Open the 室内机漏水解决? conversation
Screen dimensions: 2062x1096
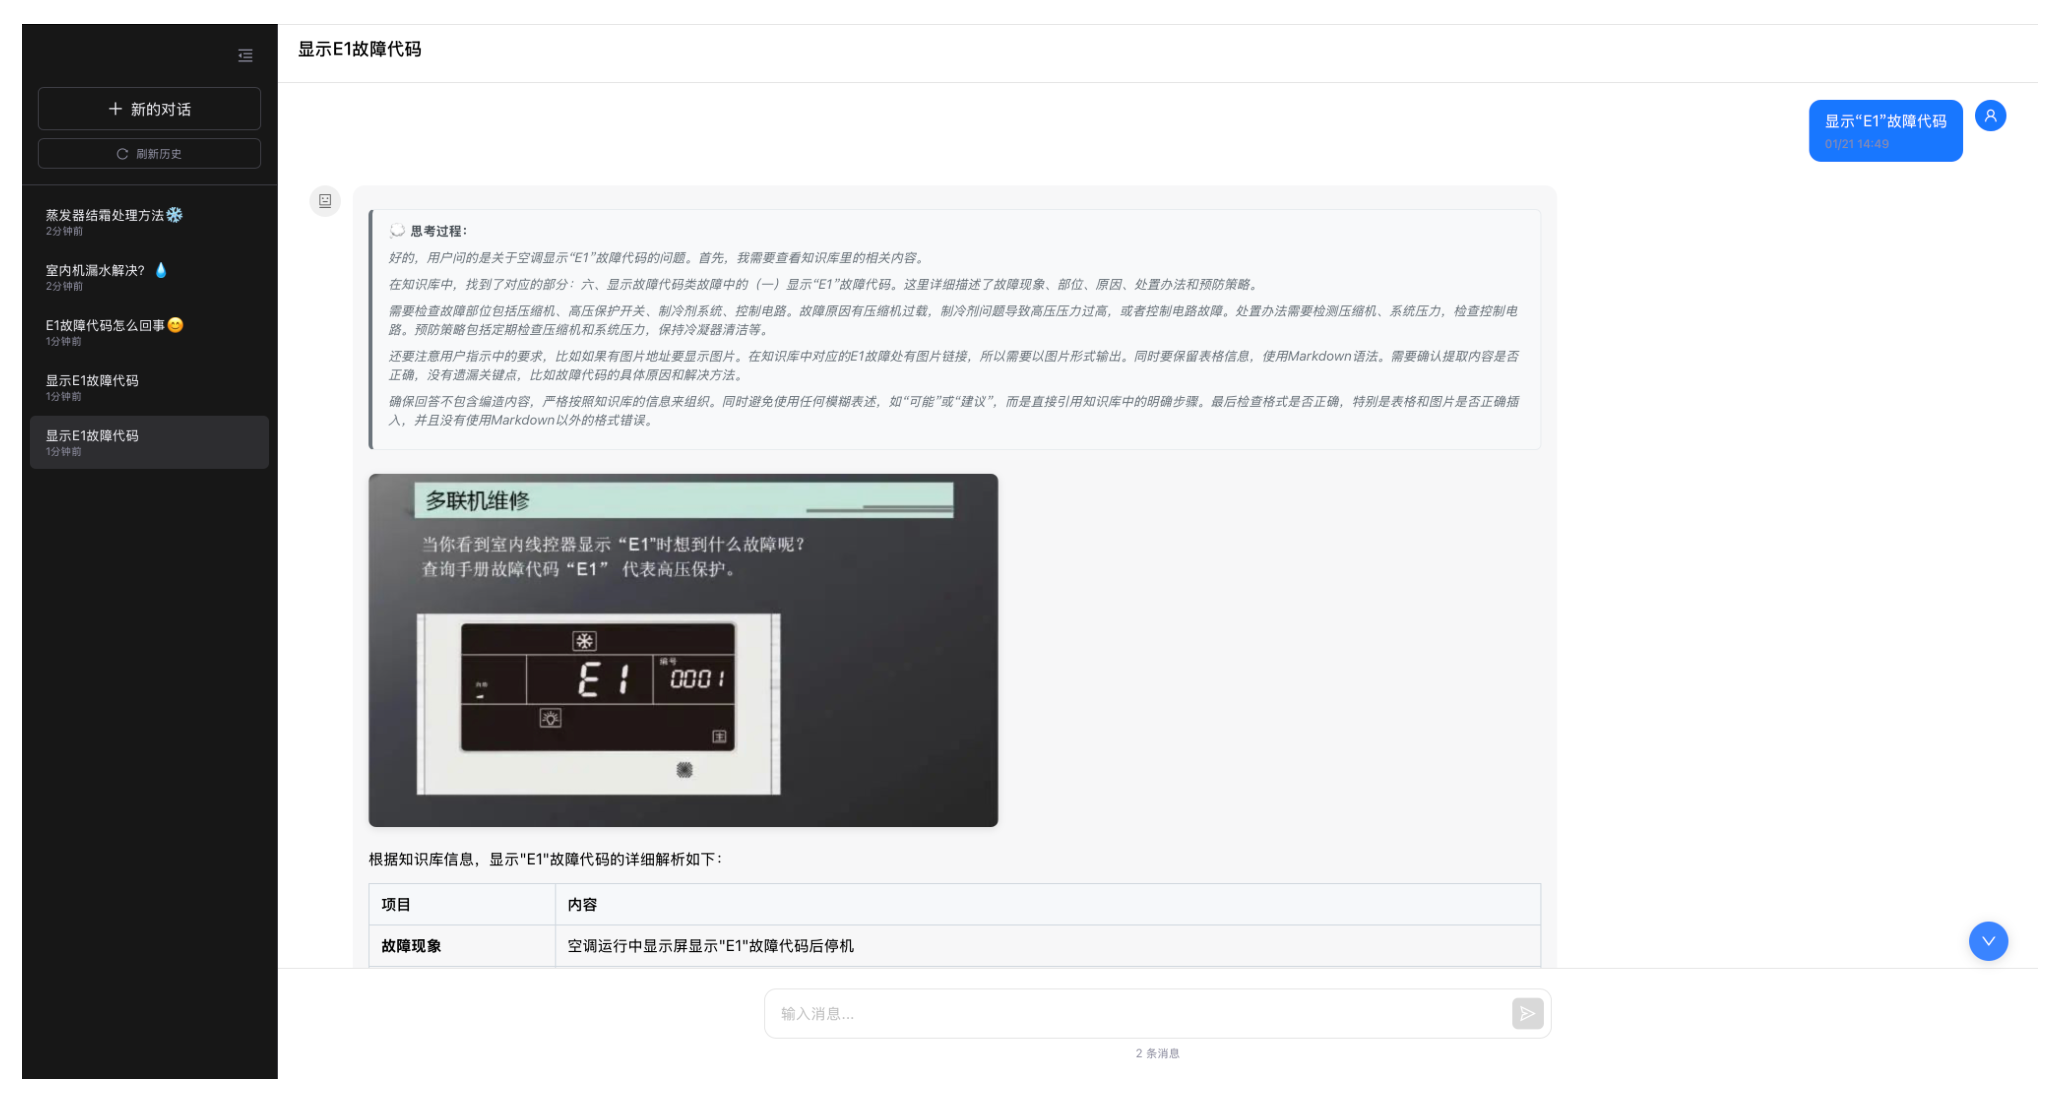point(149,277)
